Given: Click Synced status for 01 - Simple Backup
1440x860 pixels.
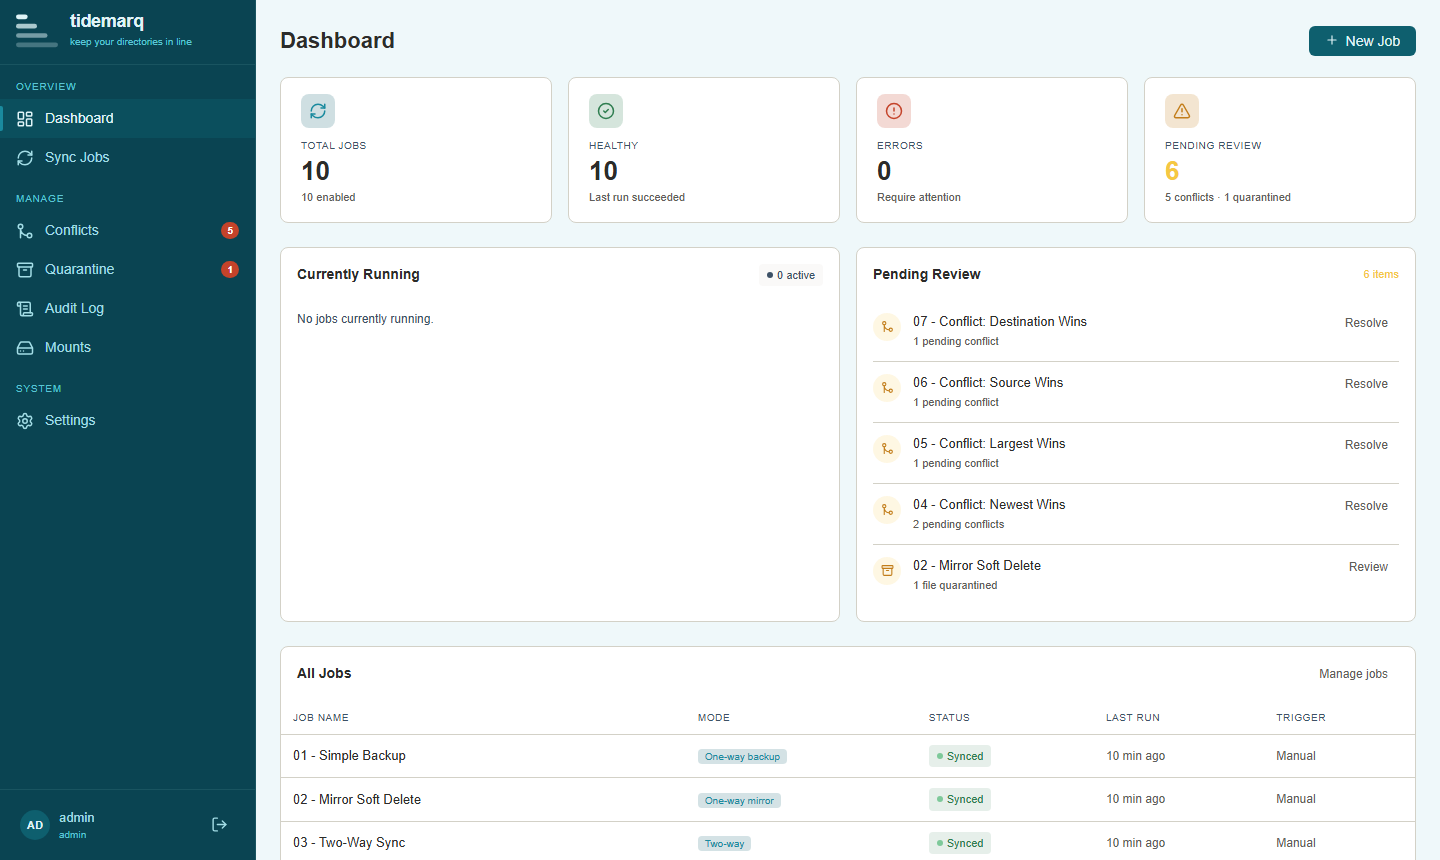Looking at the screenshot, I should [x=960, y=756].
